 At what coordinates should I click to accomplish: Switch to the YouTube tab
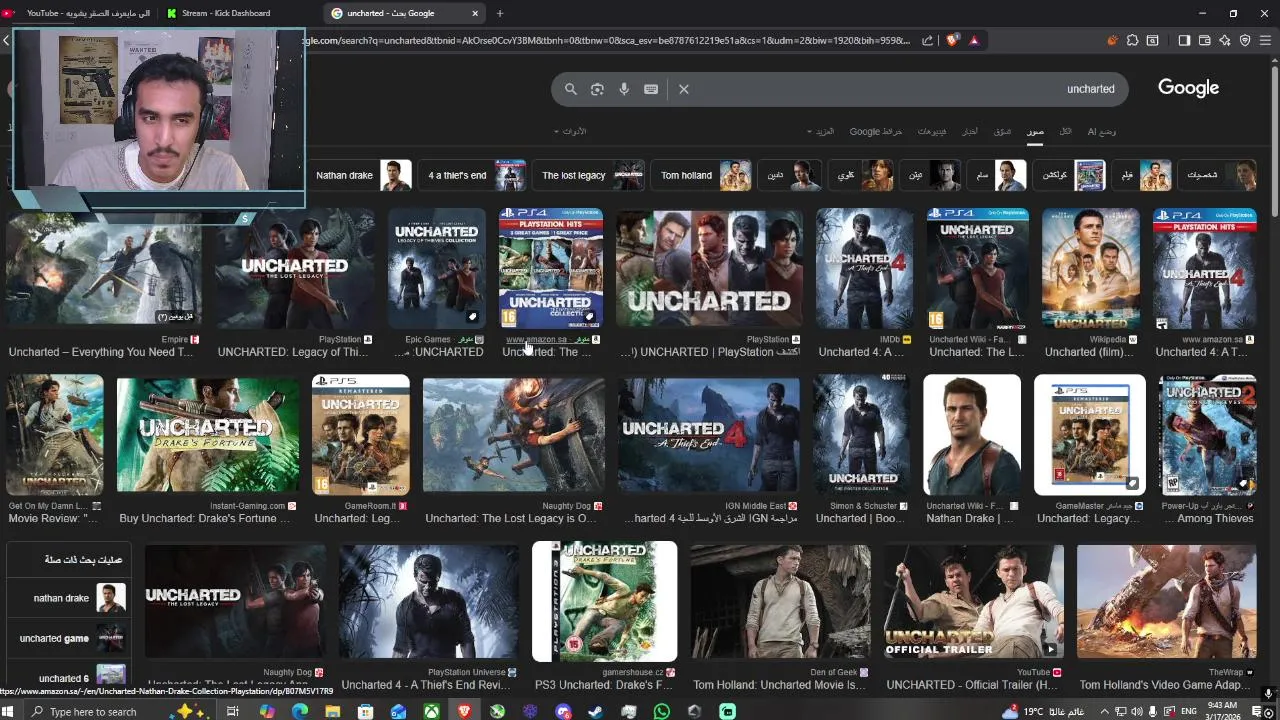80,13
